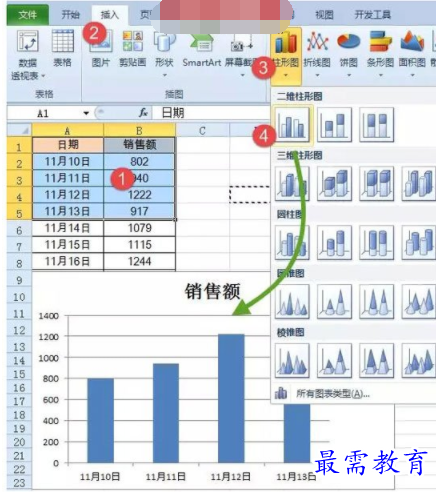This screenshot has width=436, height=494.
Task: Click the Line chart (折线图) icon
Action: click(x=317, y=42)
